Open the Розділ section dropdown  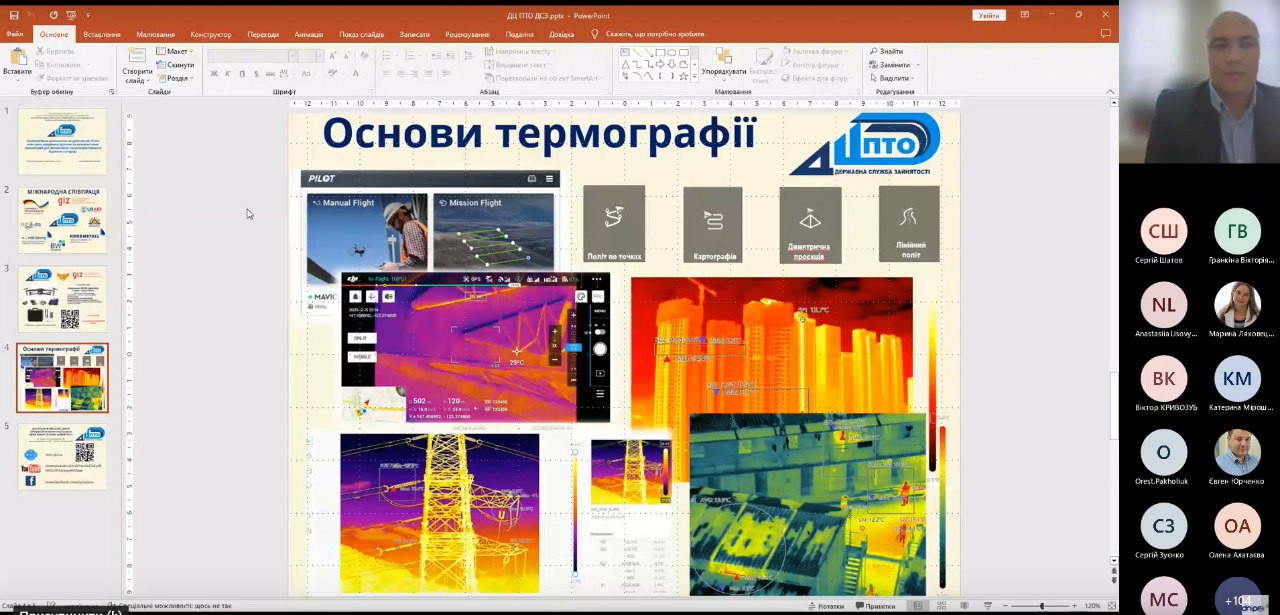pyautogui.click(x=176, y=78)
